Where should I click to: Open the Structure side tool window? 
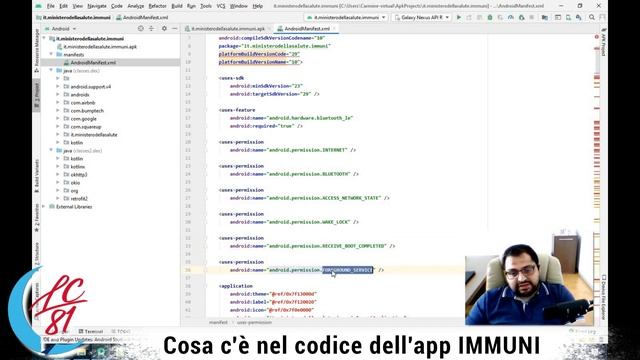tap(37, 254)
